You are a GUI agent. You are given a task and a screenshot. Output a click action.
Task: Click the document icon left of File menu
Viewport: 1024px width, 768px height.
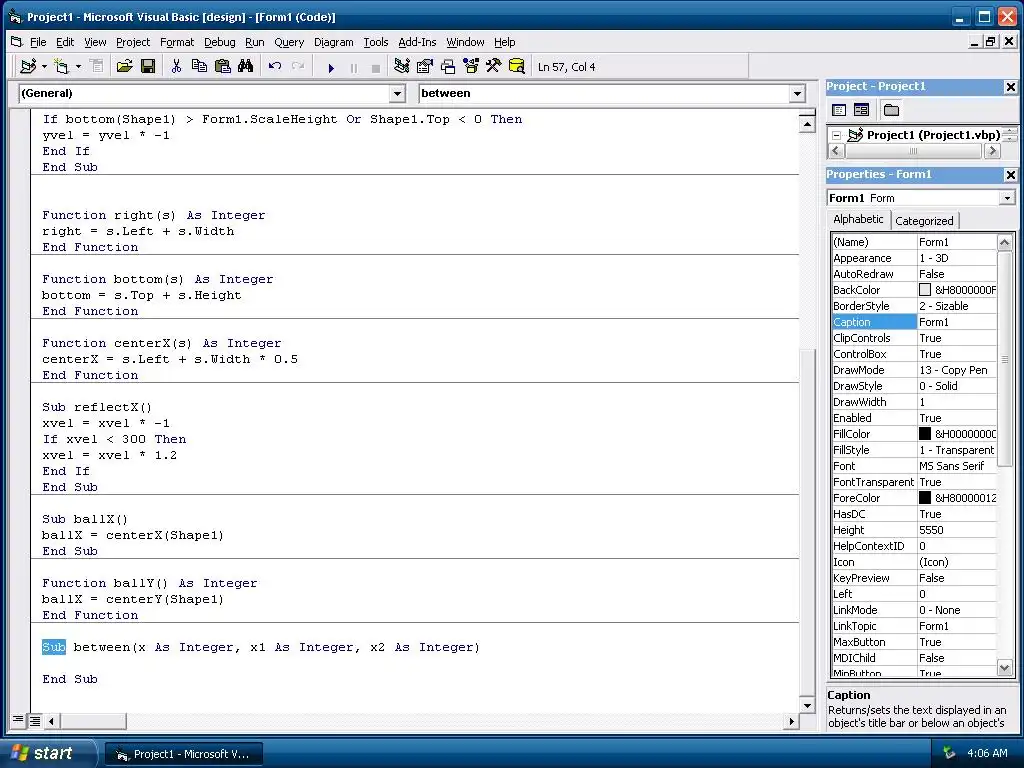(x=16, y=42)
